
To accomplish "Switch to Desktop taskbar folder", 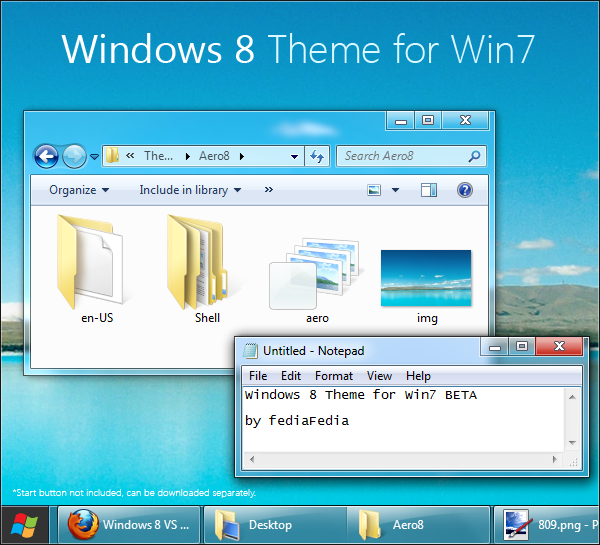I will [x=276, y=525].
